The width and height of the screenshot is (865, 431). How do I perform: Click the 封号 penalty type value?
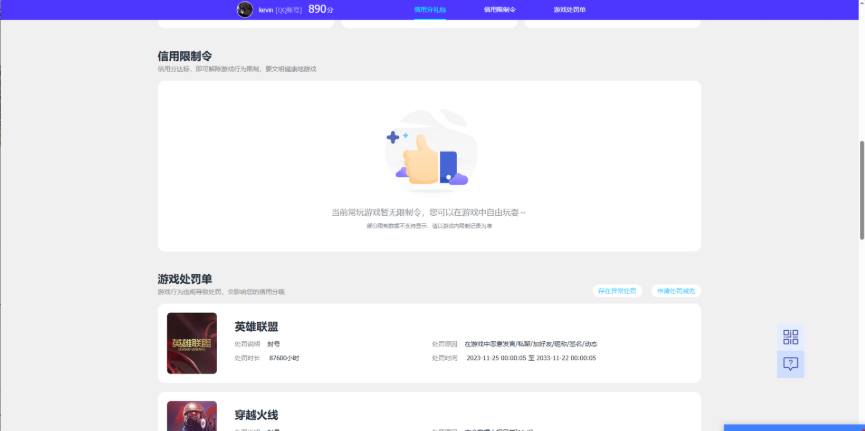274,344
